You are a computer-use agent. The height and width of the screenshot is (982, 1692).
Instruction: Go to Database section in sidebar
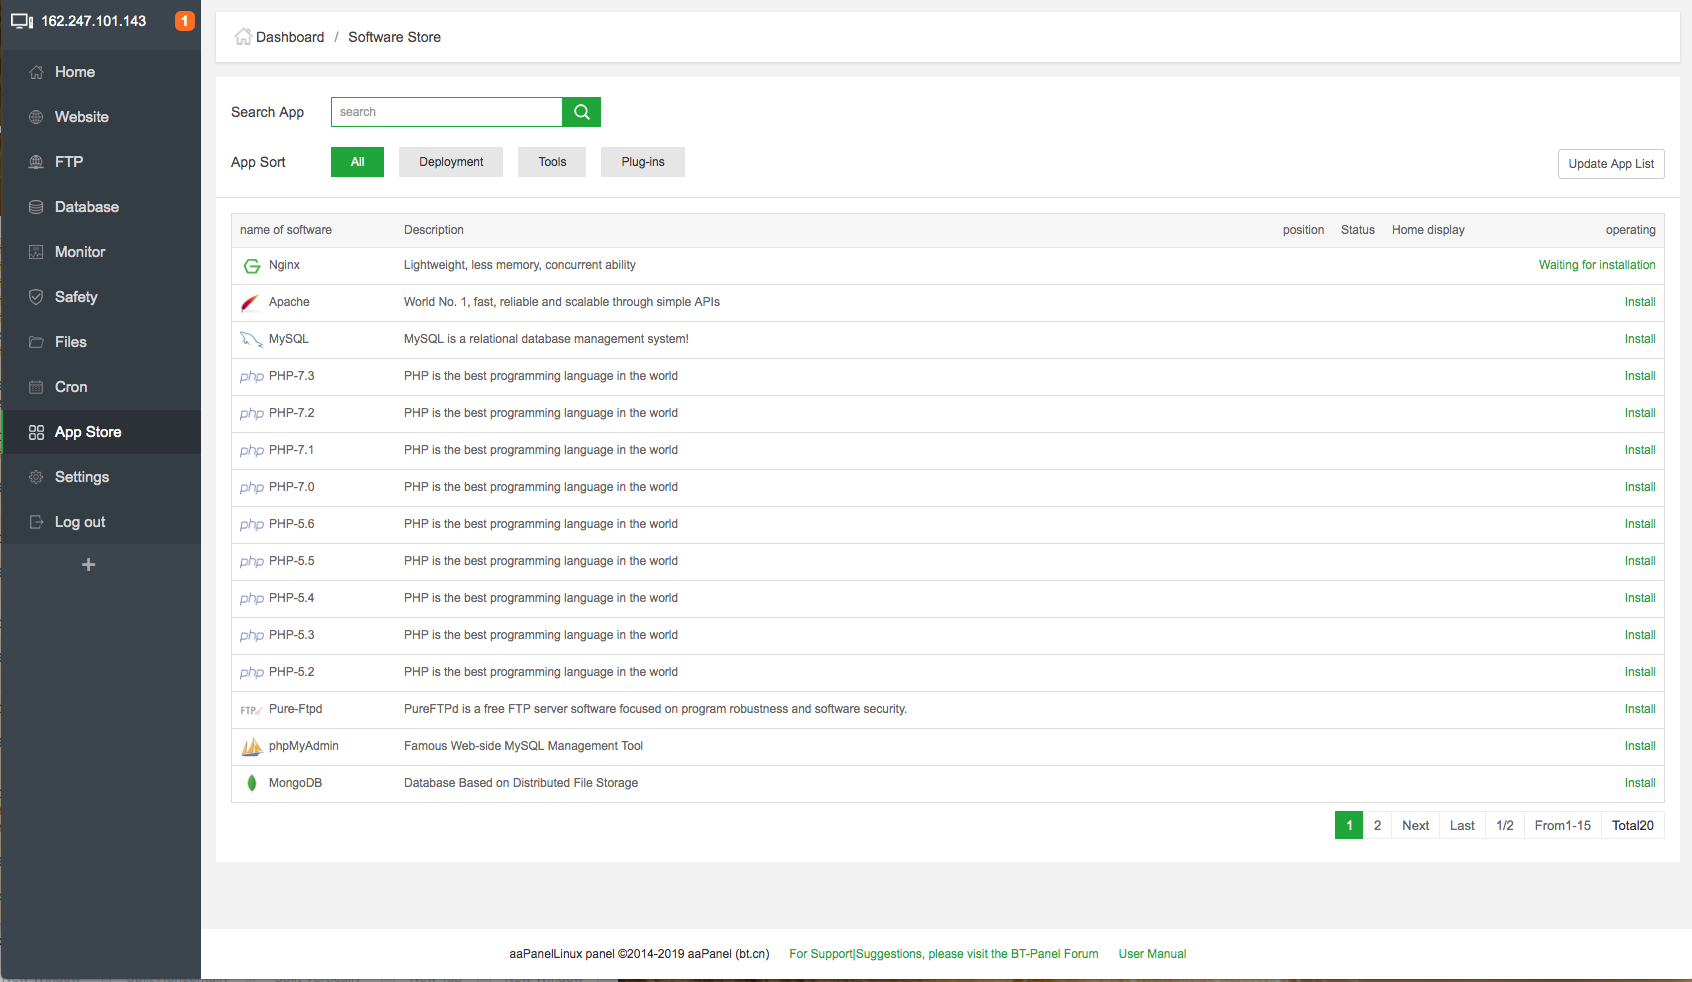(86, 207)
